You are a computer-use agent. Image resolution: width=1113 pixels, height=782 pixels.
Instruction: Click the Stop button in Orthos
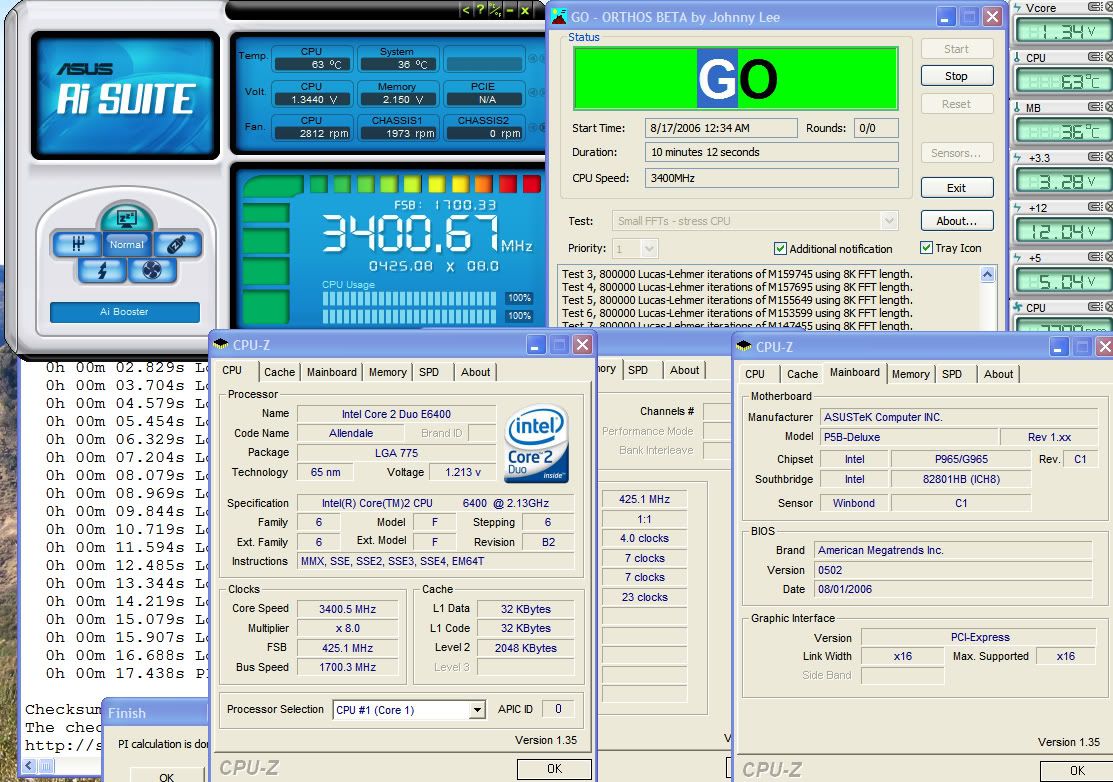coord(956,76)
